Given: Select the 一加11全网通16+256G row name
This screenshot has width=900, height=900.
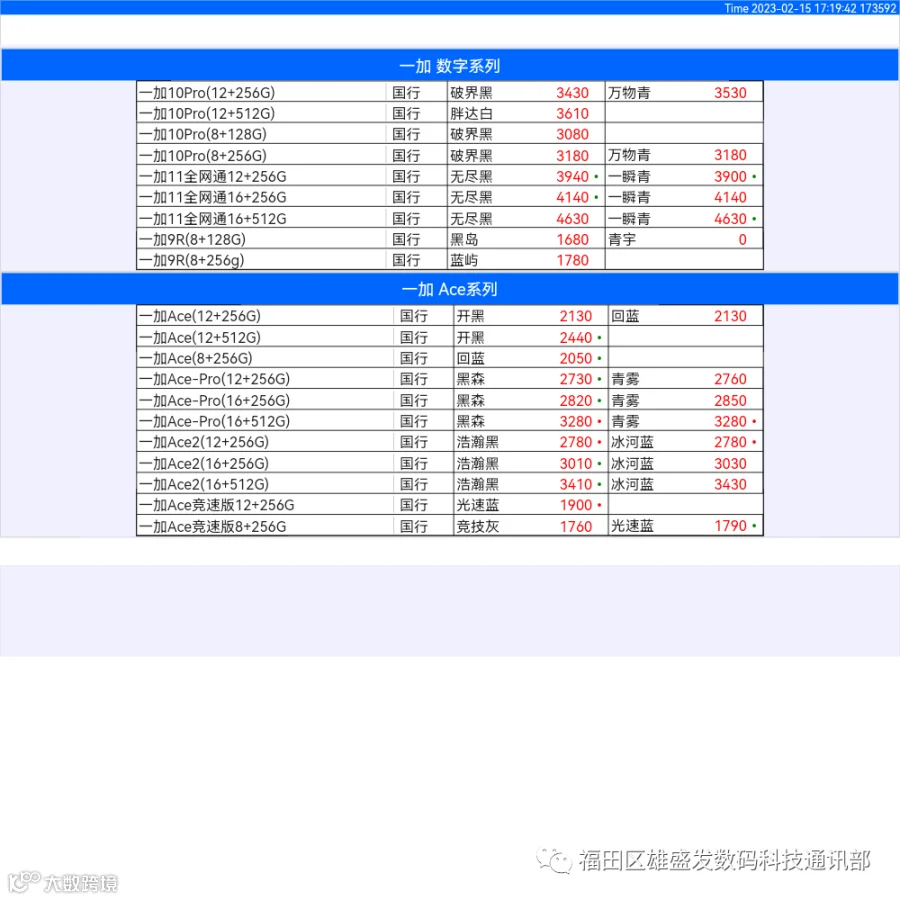Looking at the screenshot, I should click(213, 197).
